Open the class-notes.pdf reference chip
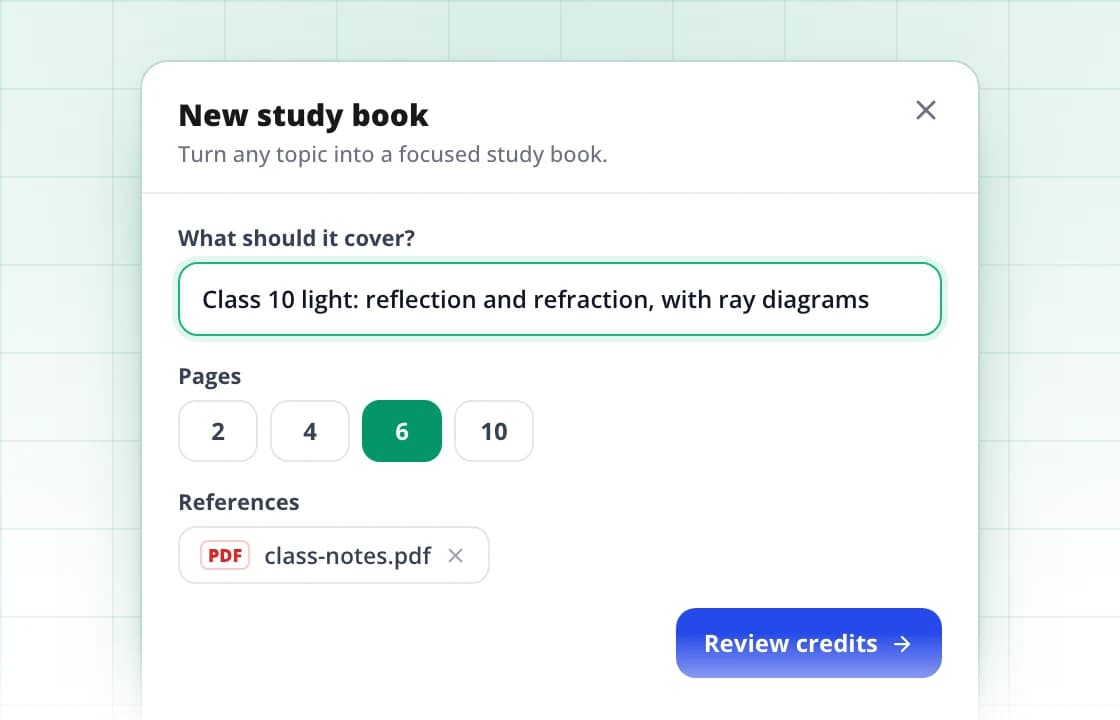Image resolution: width=1120 pixels, height=720 pixels. pos(334,555)
